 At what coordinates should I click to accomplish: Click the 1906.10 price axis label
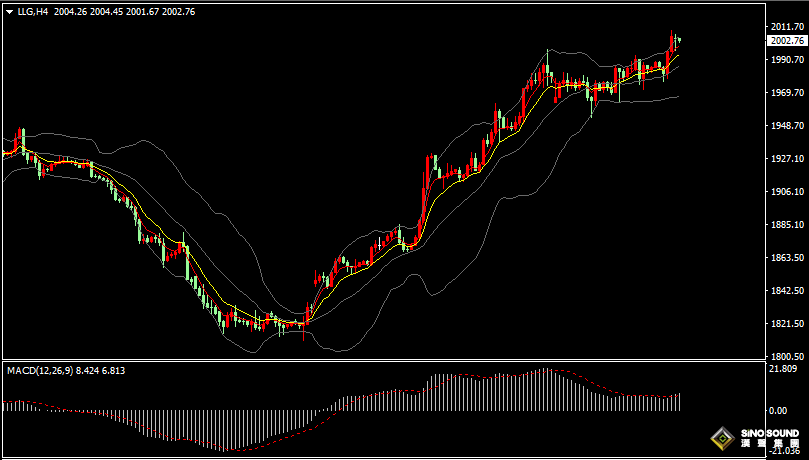784,191
